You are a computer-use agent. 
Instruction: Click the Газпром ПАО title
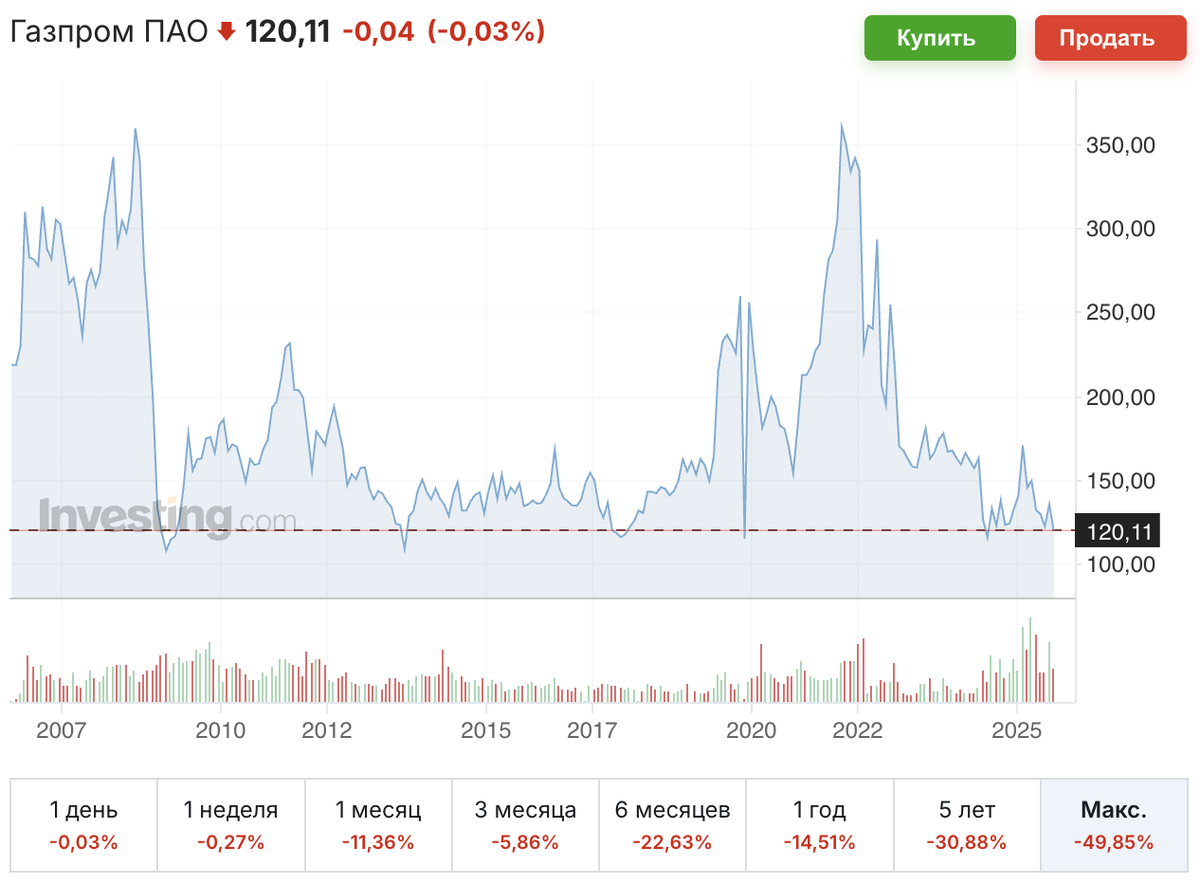click(x=109, y=33)
